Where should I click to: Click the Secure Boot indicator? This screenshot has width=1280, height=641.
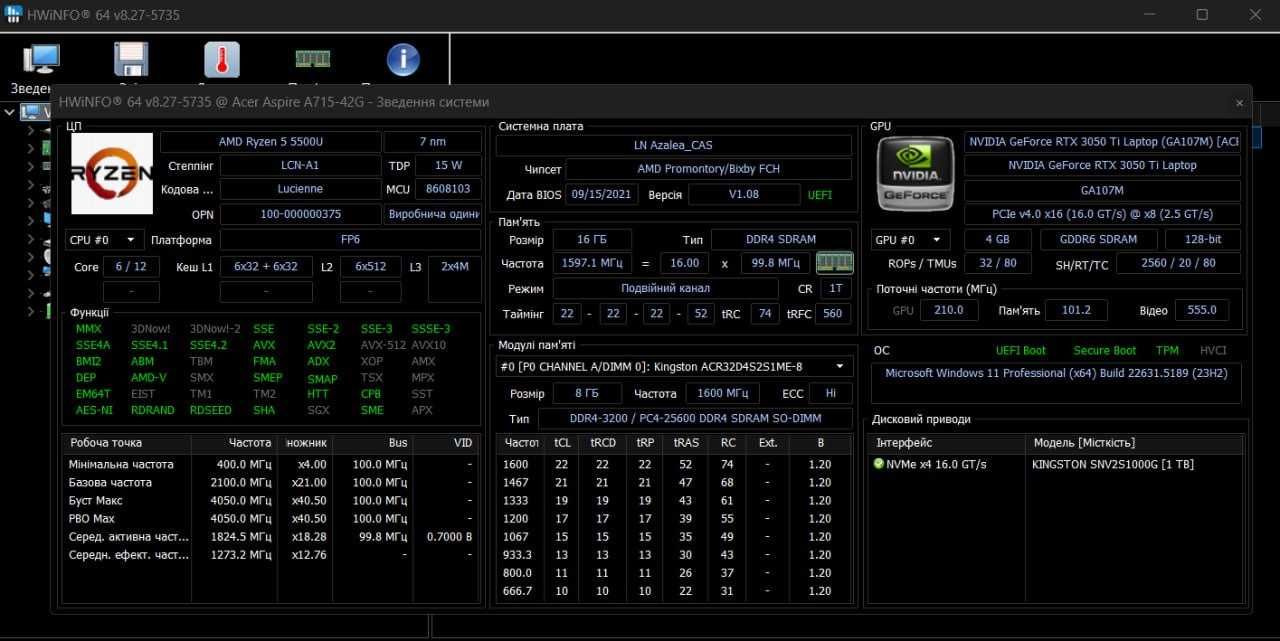click(1104, 351)
